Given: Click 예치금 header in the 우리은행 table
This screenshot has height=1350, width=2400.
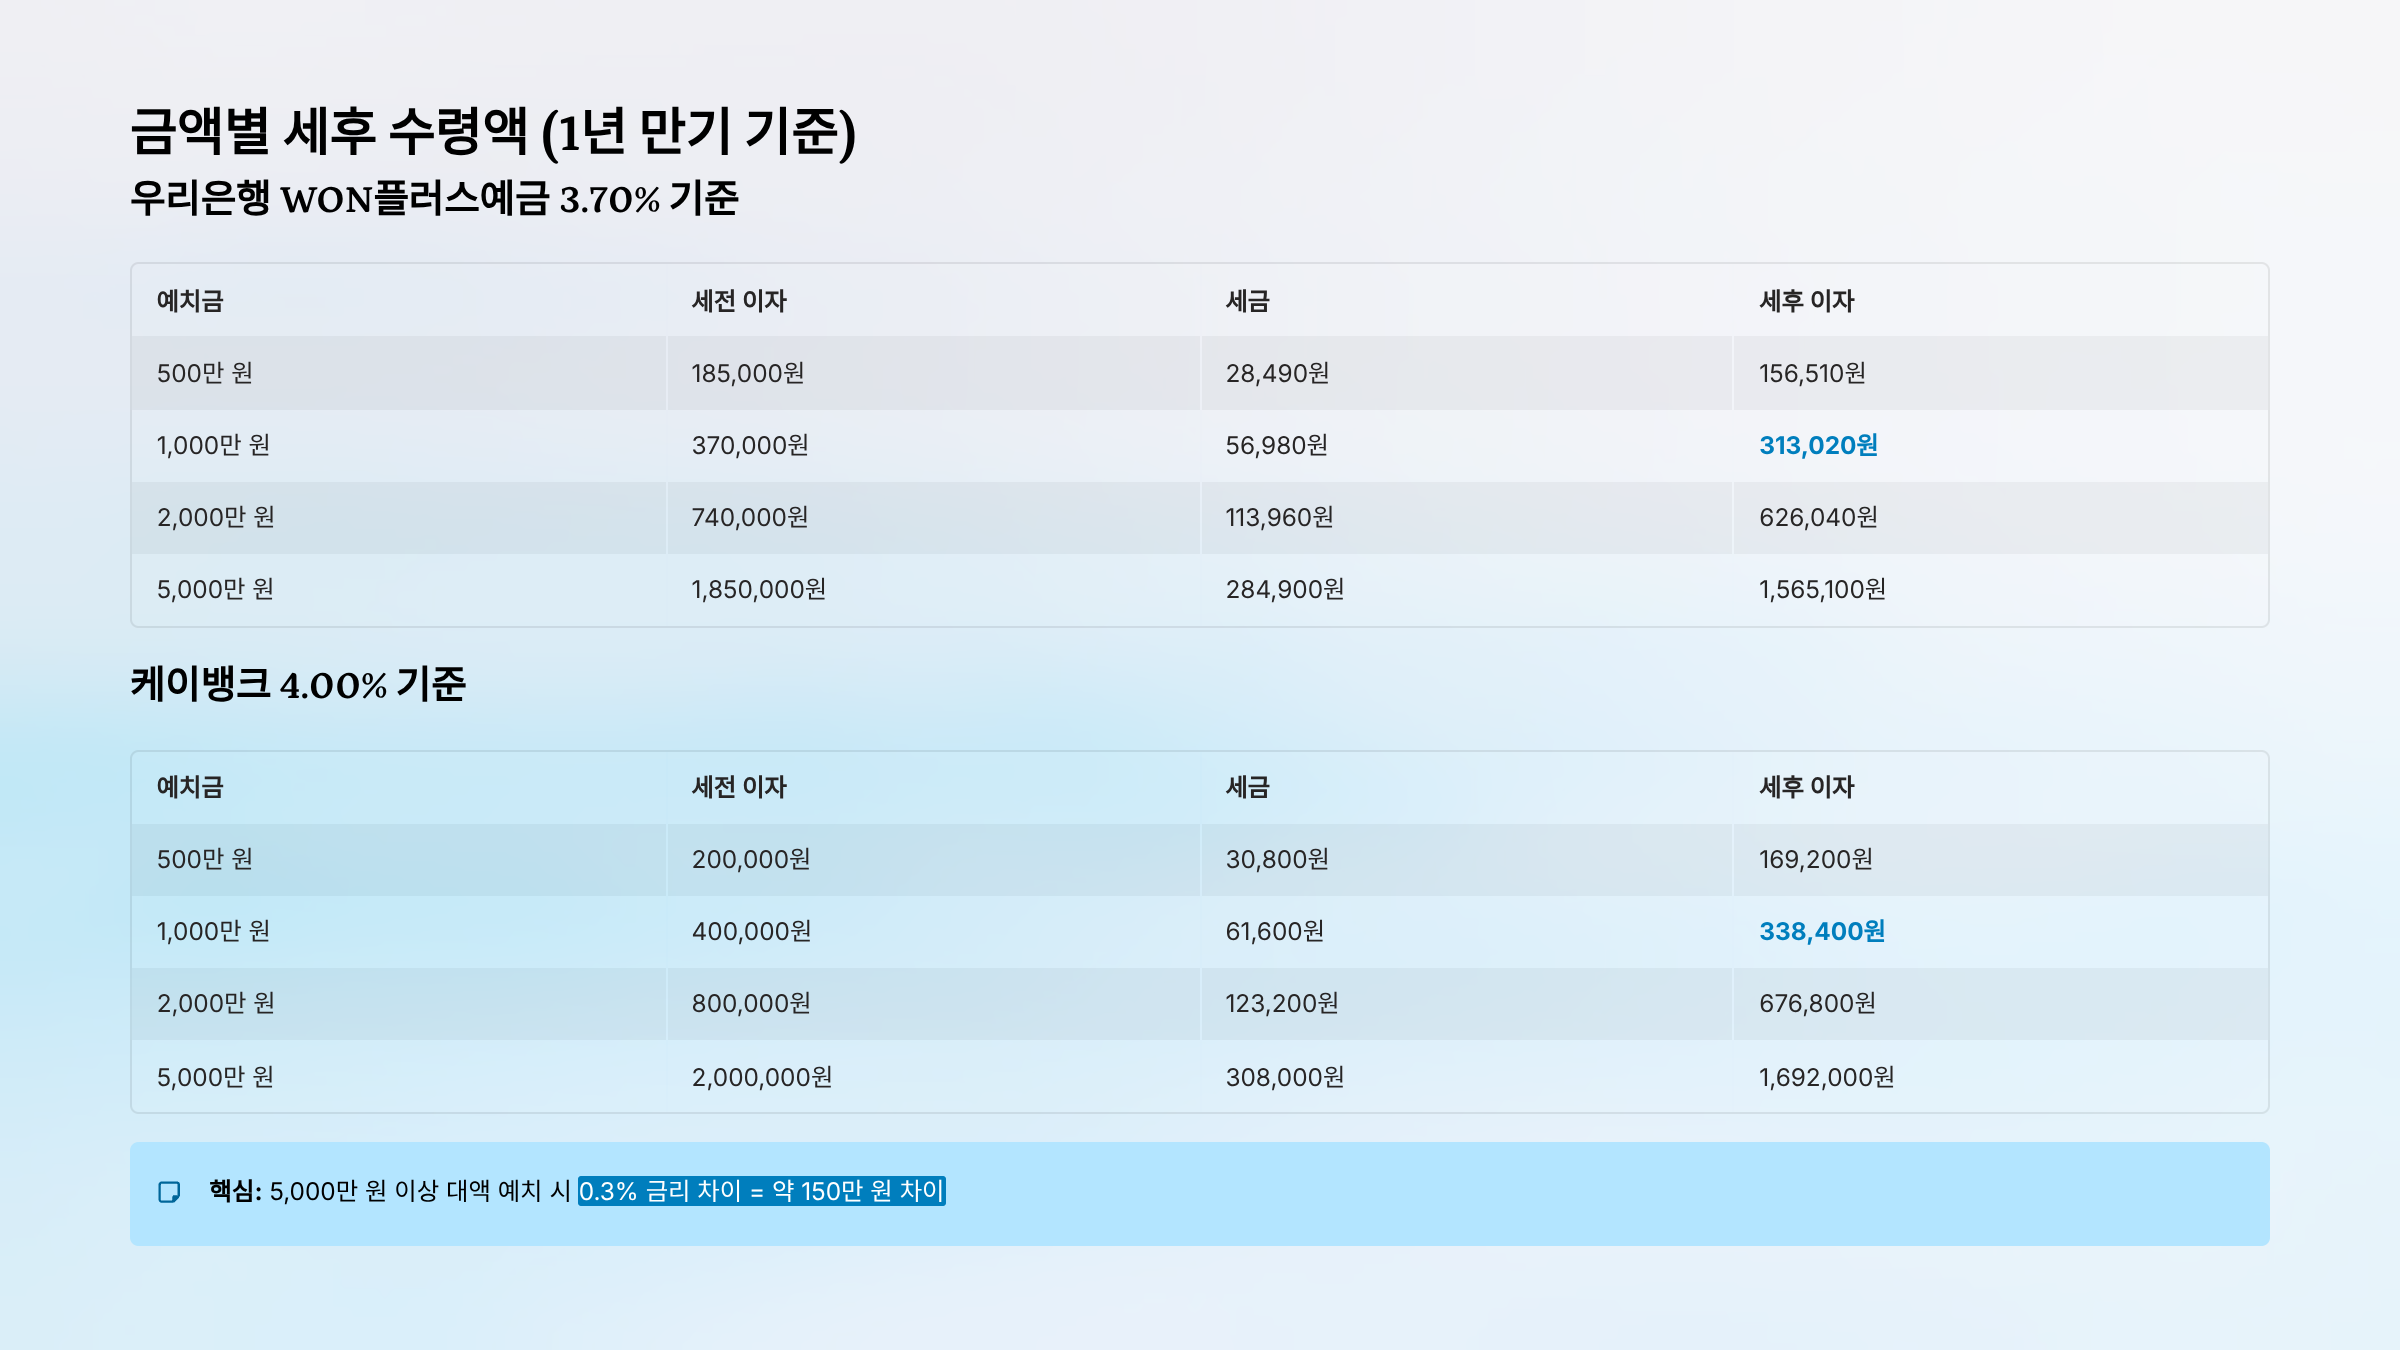Looking at the screenshot, I should click(190, 301).
